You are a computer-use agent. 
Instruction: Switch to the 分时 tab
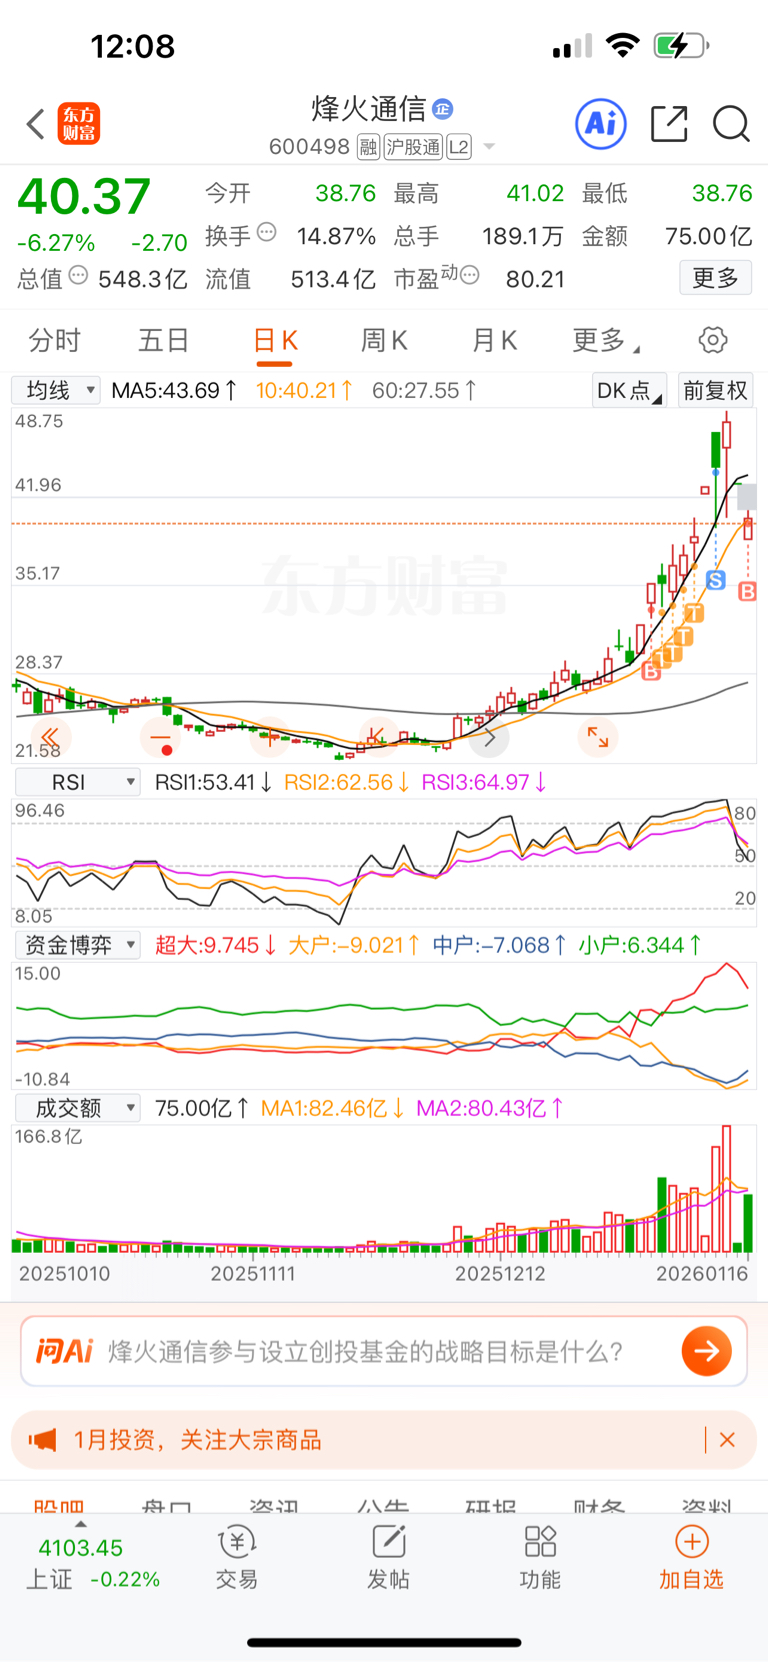[x=54, y=340]
